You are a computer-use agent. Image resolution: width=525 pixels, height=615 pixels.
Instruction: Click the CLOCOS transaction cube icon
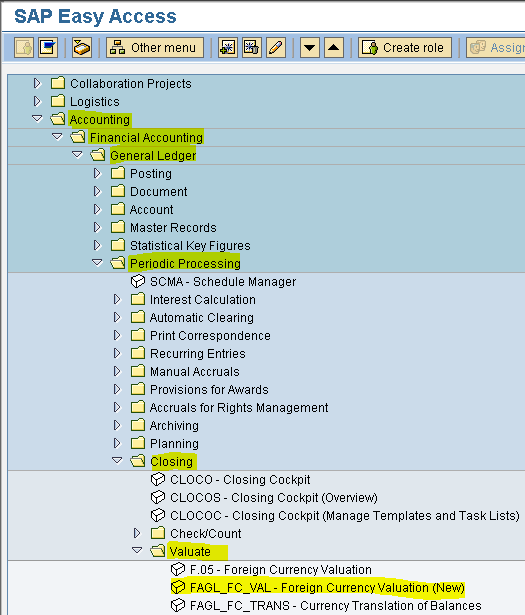pyautogui.click(x=158, y=497)
